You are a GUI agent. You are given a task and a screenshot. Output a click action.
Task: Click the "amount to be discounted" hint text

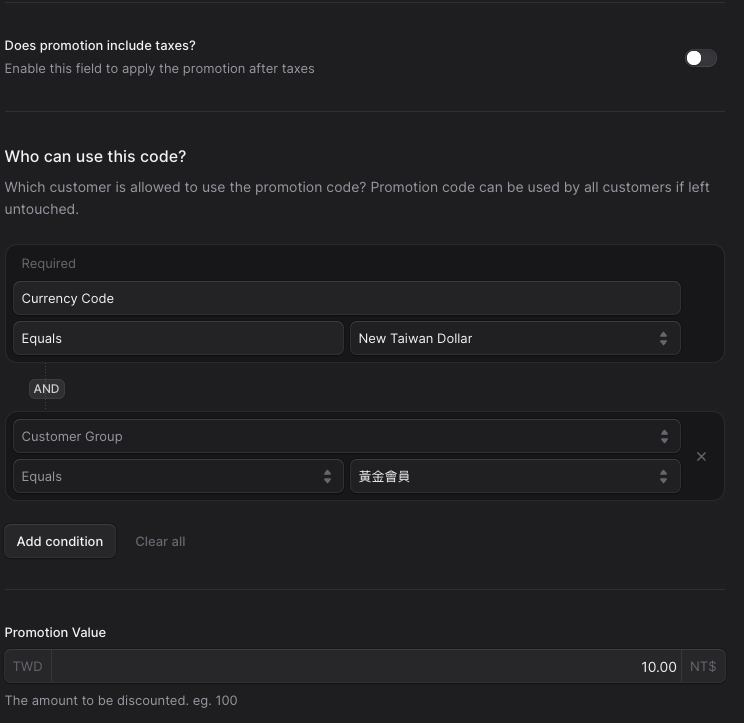pos(121,701)
